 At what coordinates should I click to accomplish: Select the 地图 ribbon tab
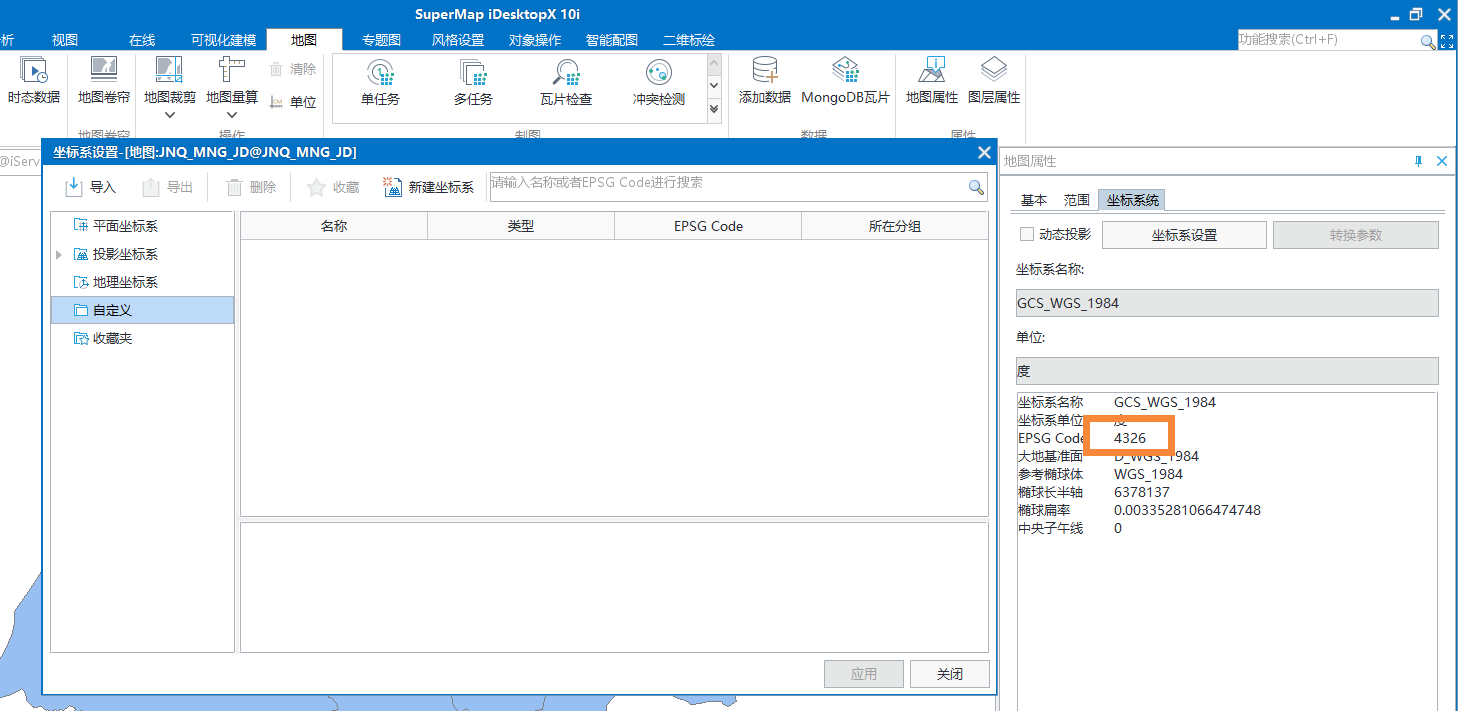click(304, 40)
